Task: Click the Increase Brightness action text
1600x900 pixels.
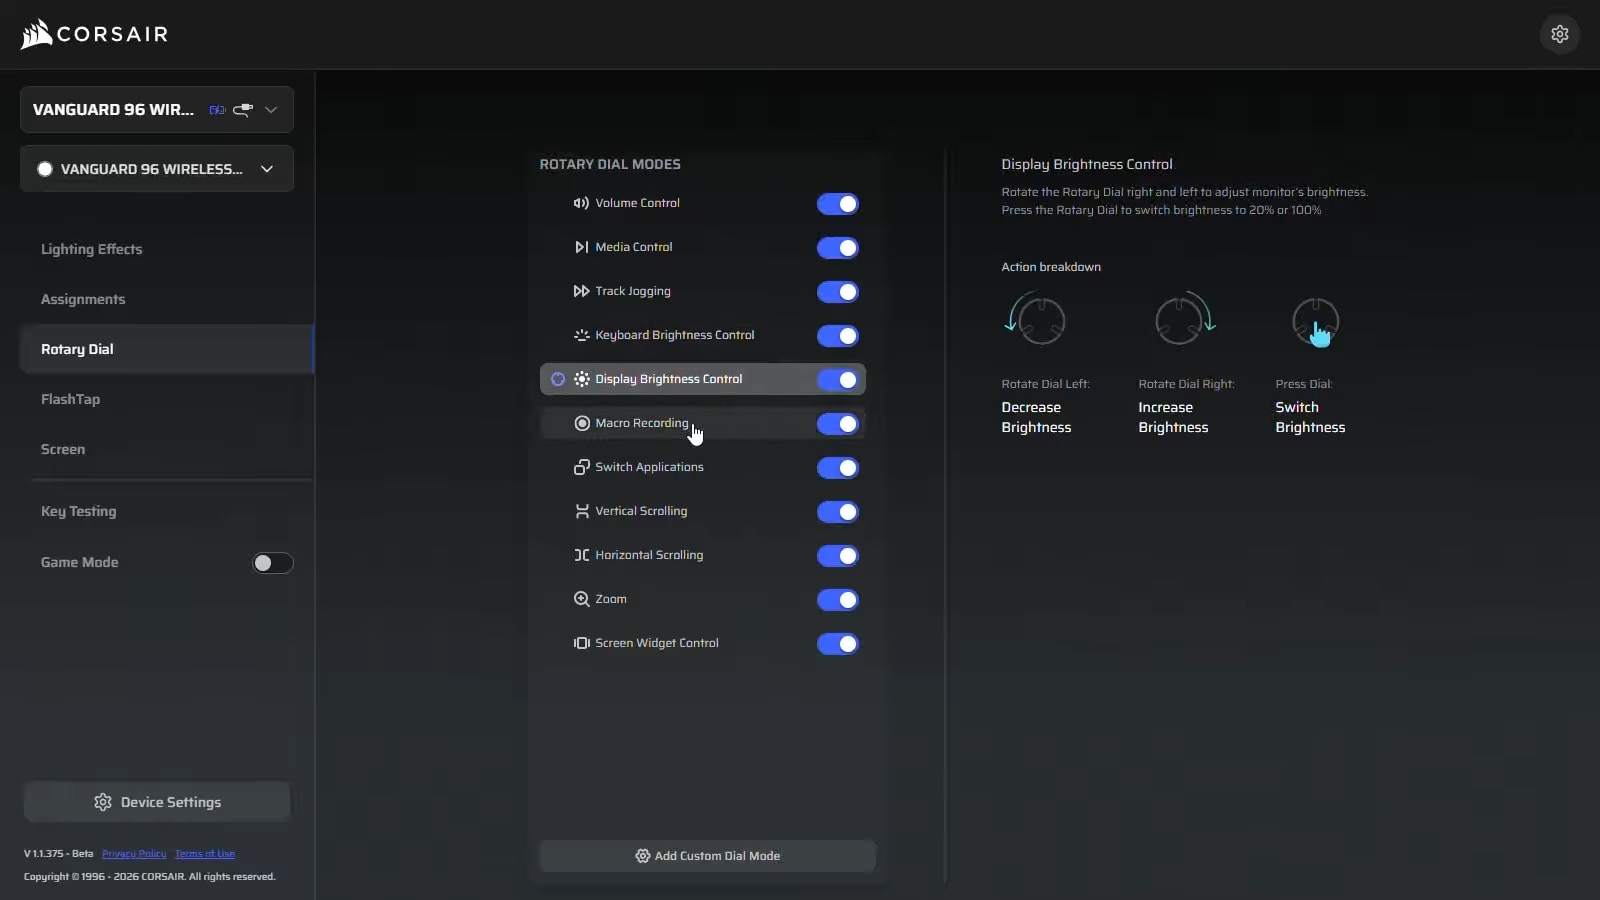Action: [1173, 417]
